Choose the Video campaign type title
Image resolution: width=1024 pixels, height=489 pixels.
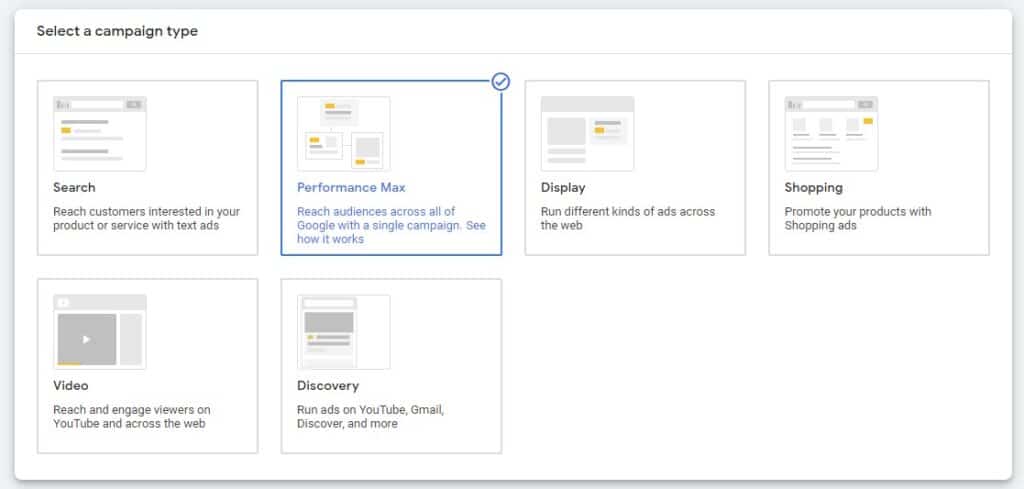click(x=71, y=385)
